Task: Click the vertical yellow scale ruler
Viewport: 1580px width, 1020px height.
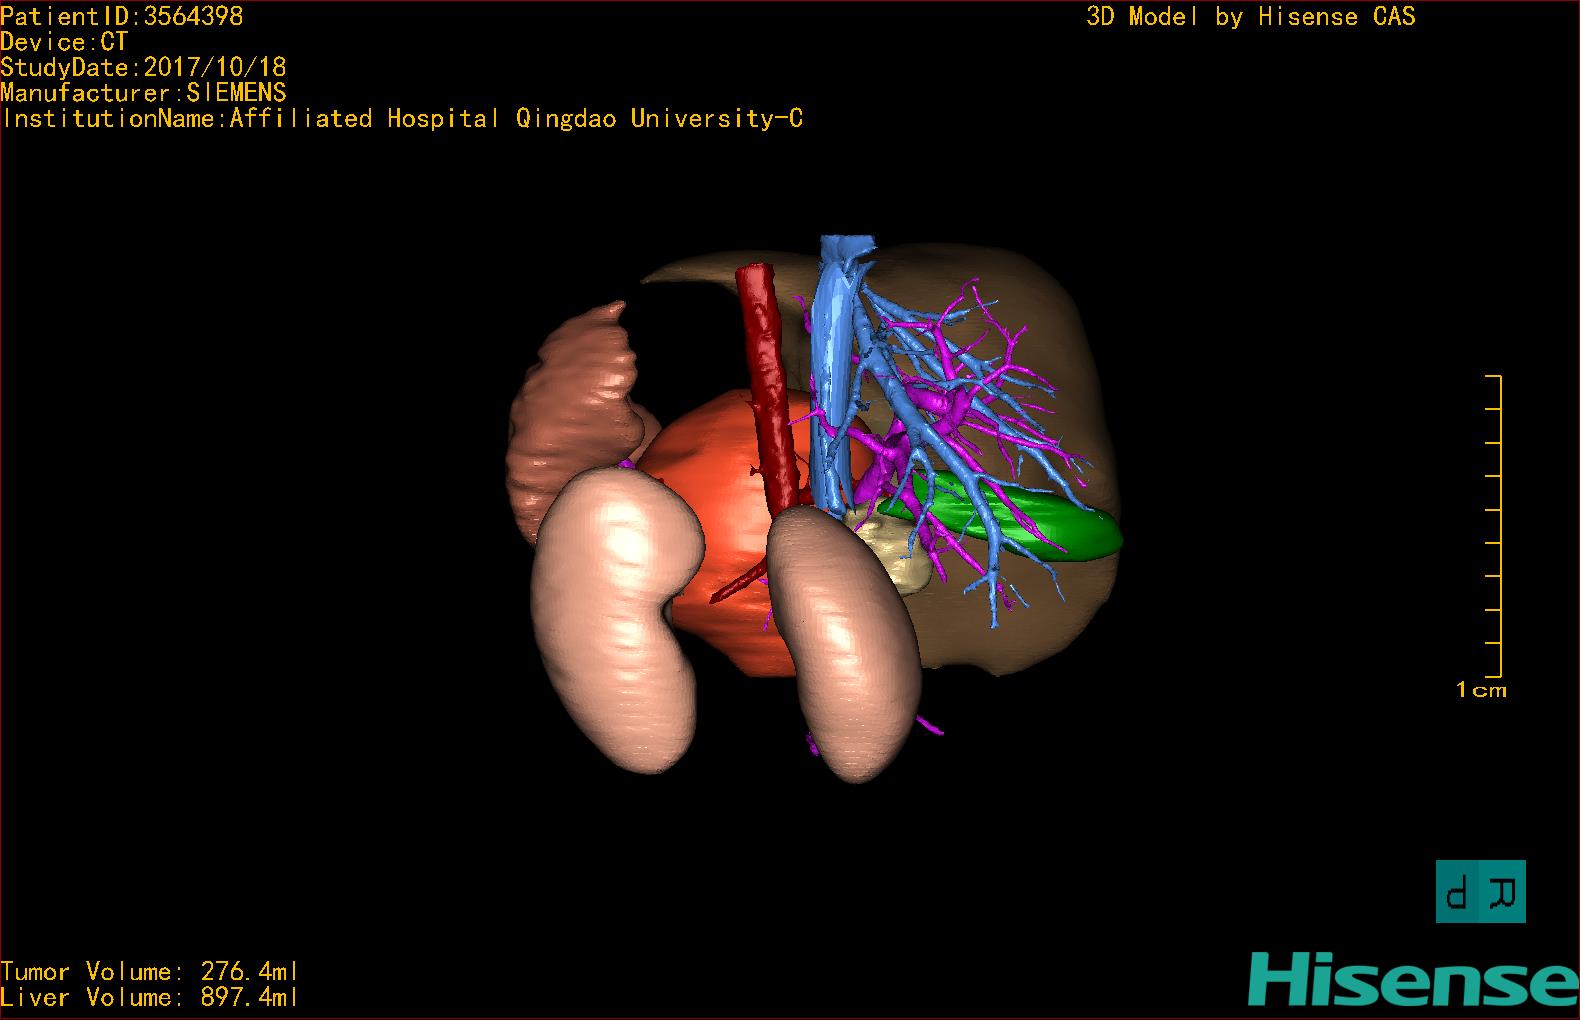Action: click(x=1494, y=526)
